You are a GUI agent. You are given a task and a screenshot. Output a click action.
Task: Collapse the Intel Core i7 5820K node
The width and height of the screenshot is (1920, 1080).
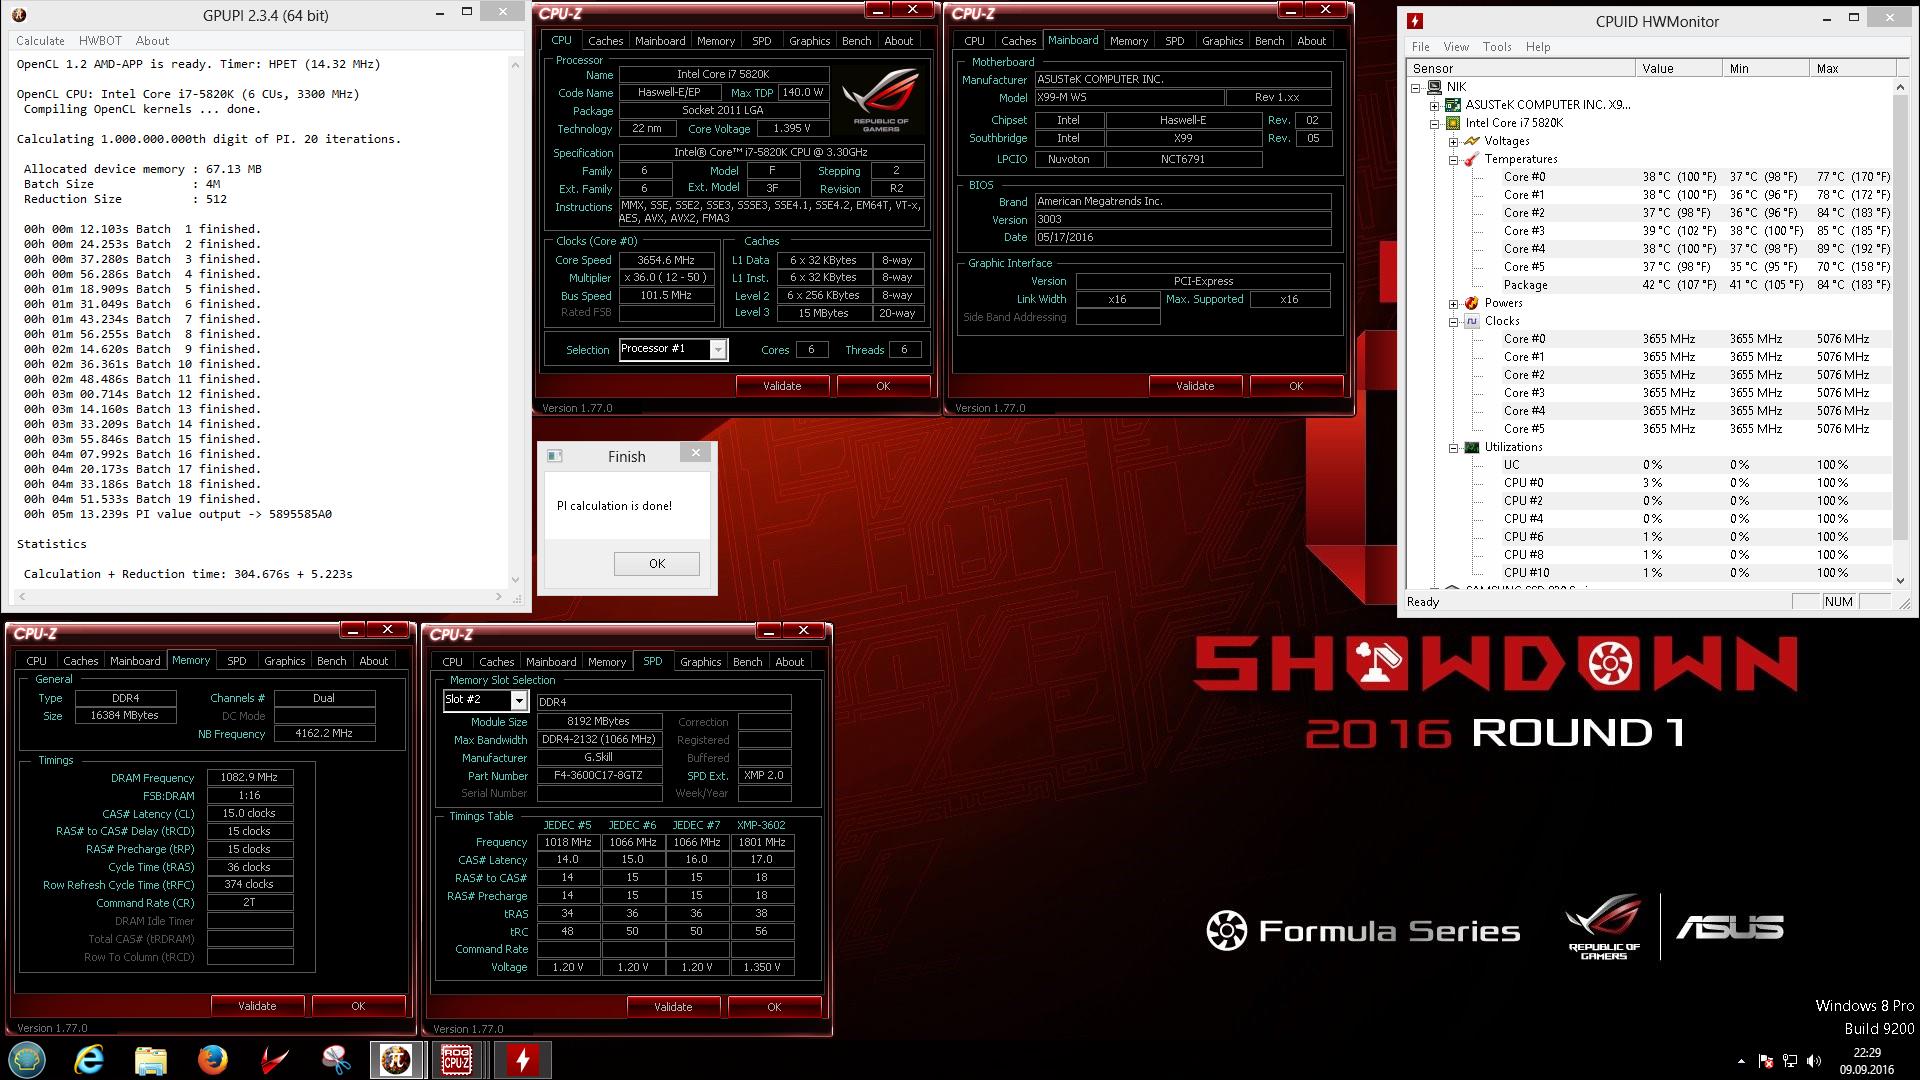[x=1434, y=123]
